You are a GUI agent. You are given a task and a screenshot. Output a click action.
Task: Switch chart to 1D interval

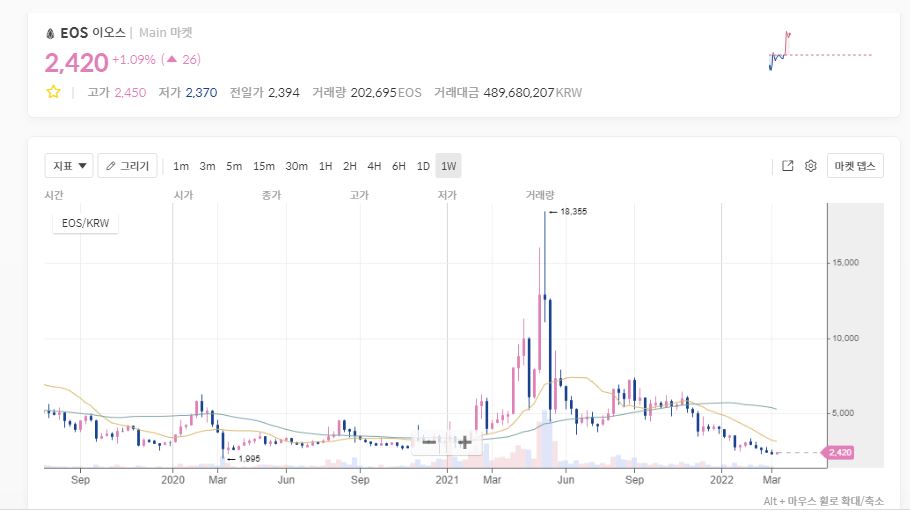pyautogui.click(x=423, y=166)
